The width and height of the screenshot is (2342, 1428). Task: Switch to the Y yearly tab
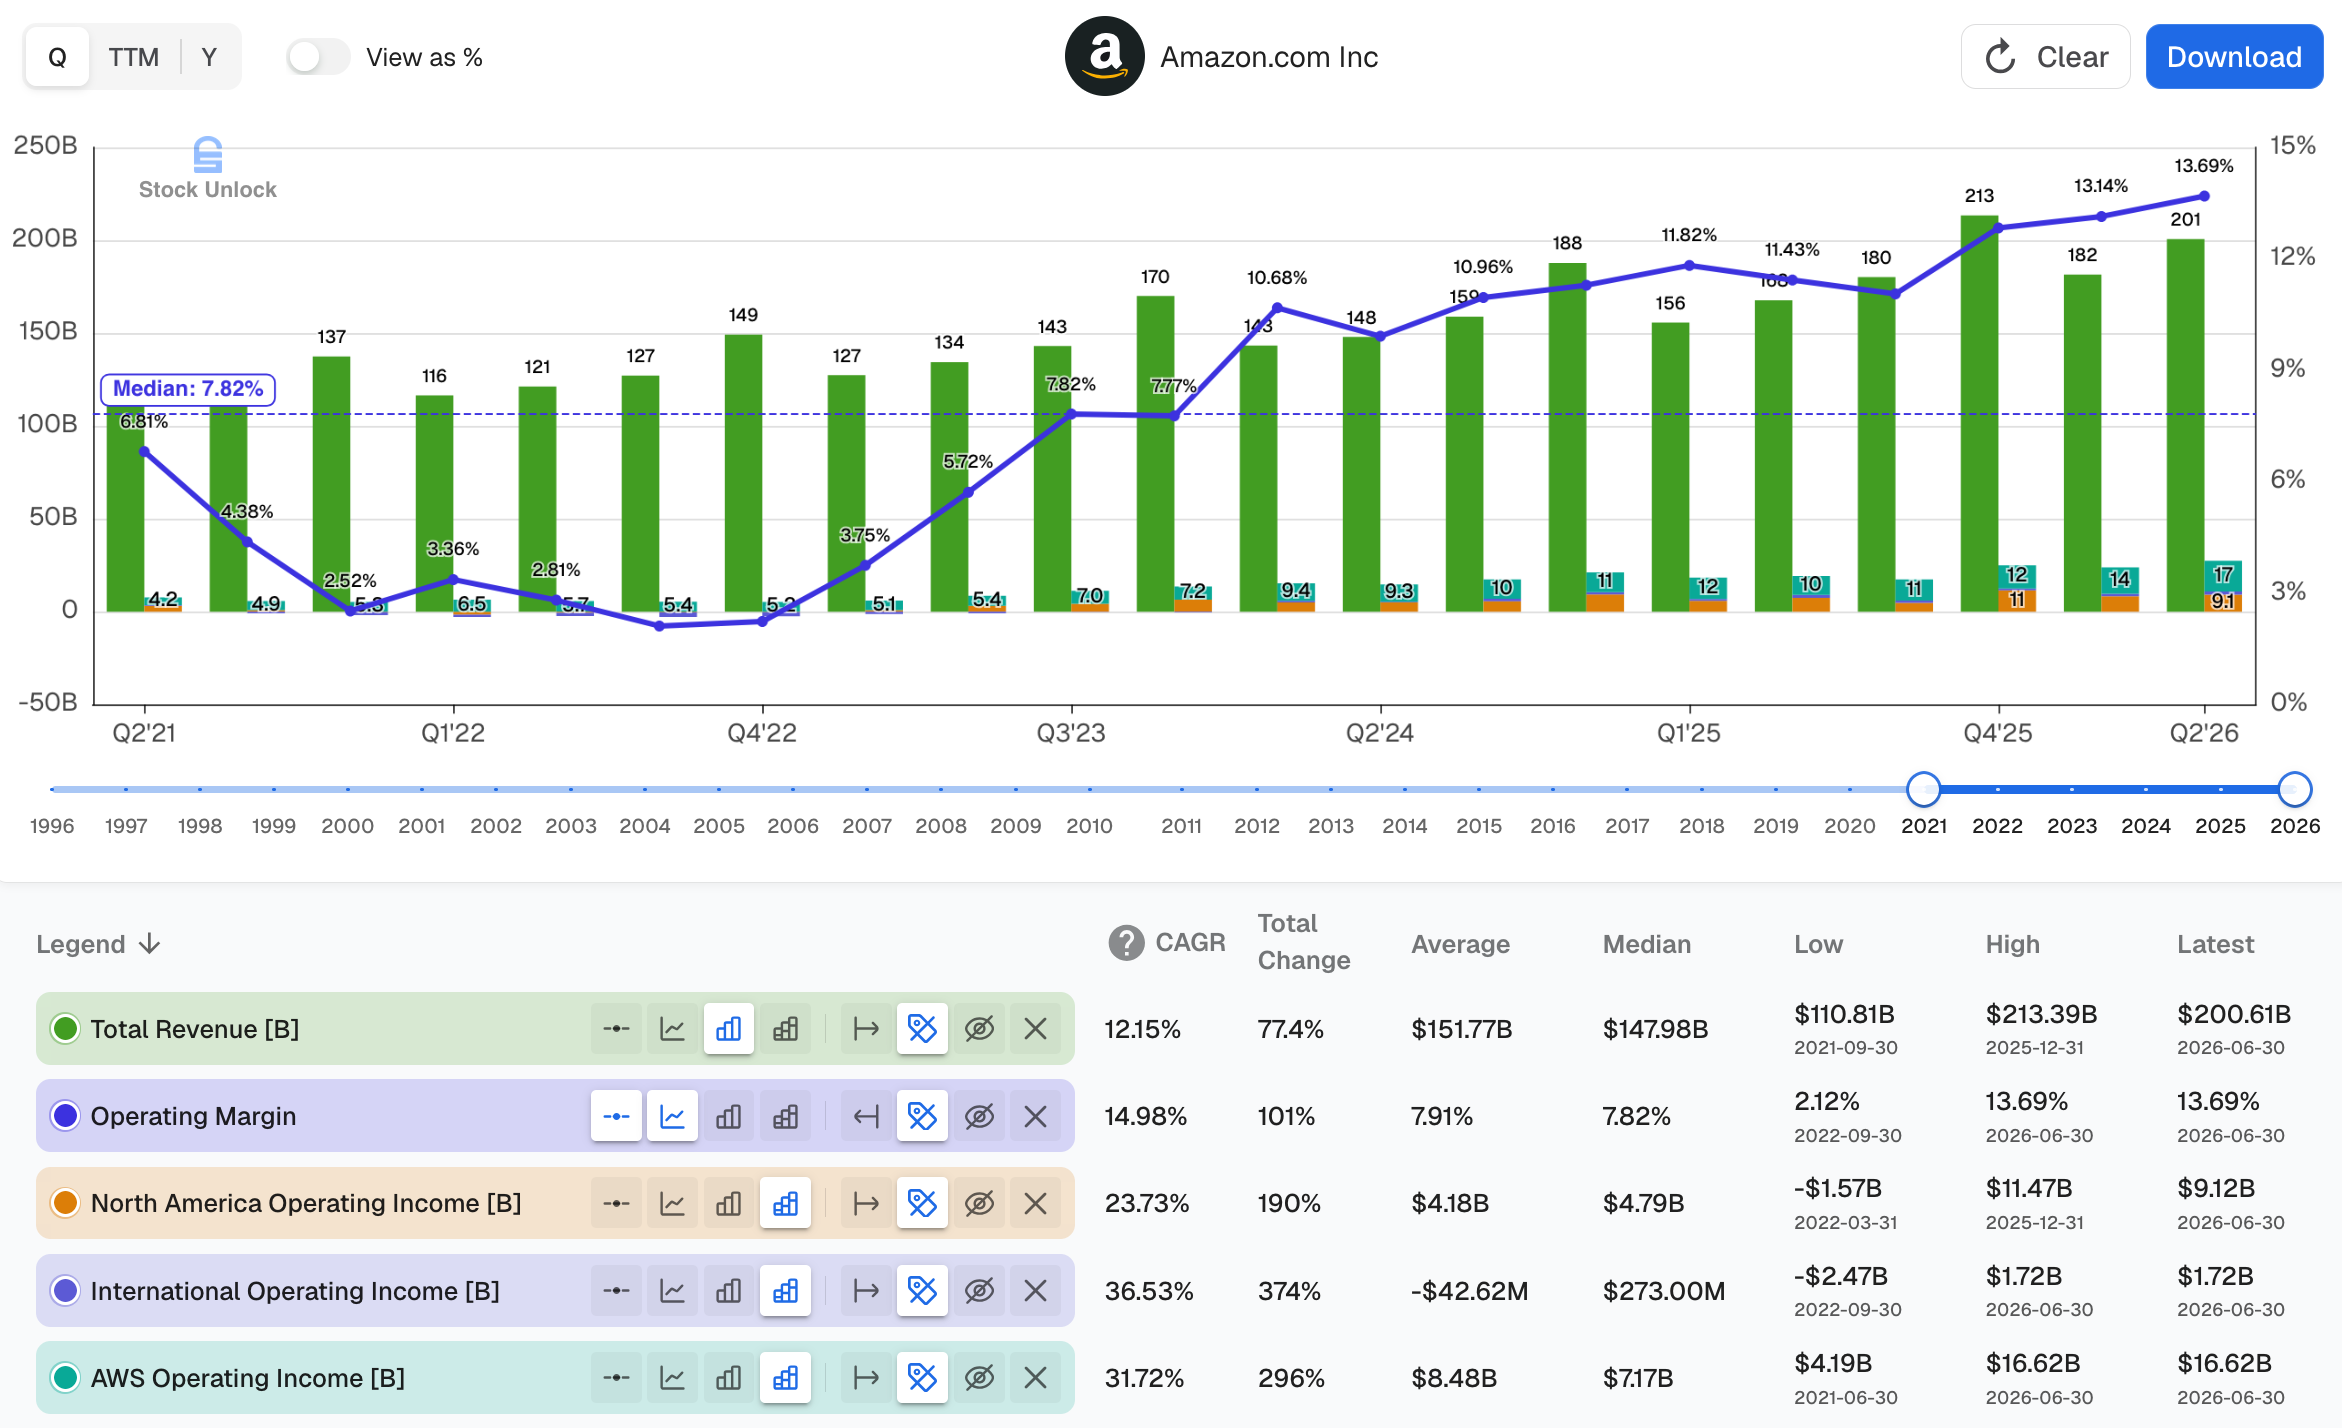click(x=209, y=57)
